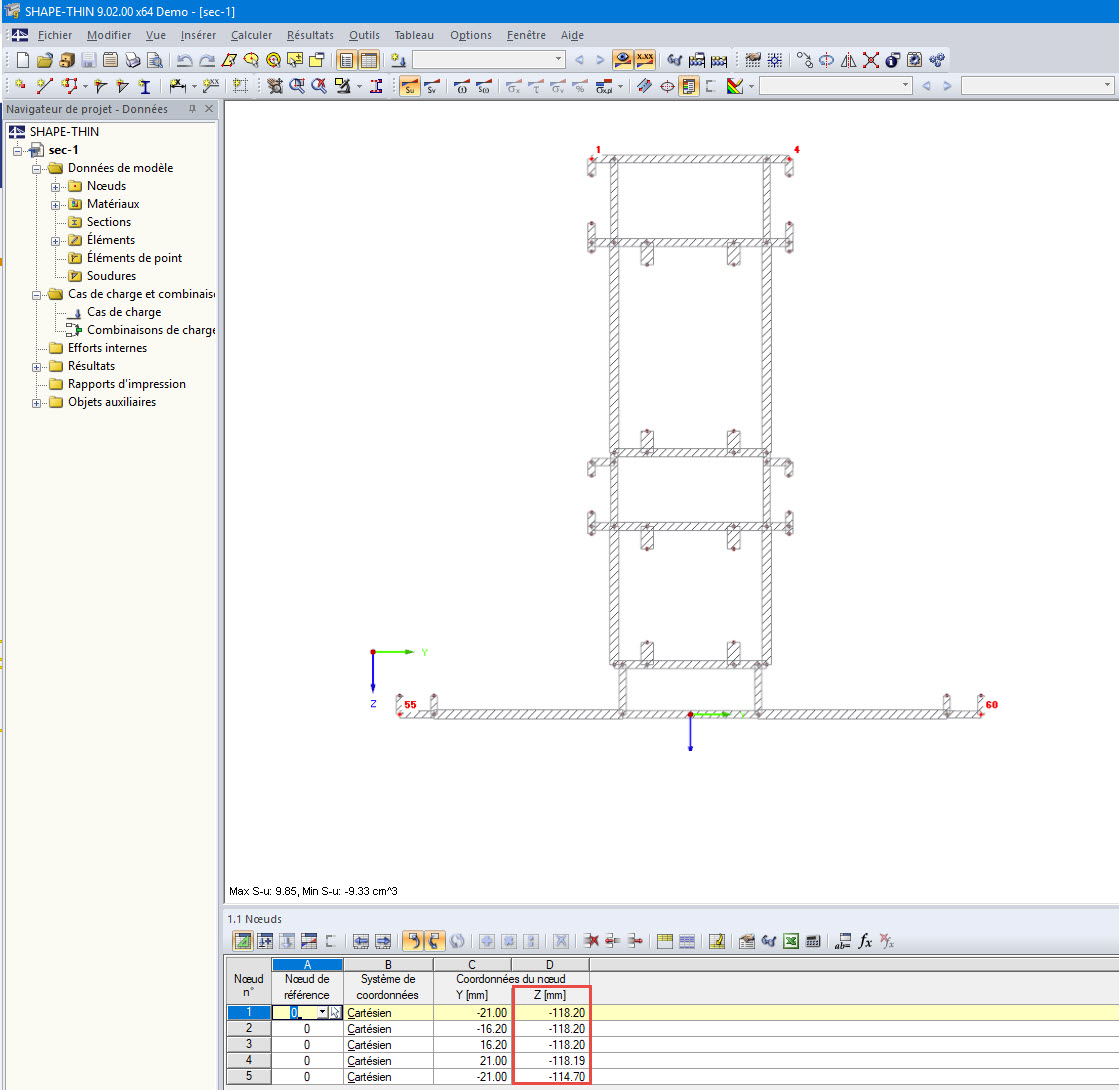1119x1090 pixels.
Task: Open the Outils menu
Action: 364,35
